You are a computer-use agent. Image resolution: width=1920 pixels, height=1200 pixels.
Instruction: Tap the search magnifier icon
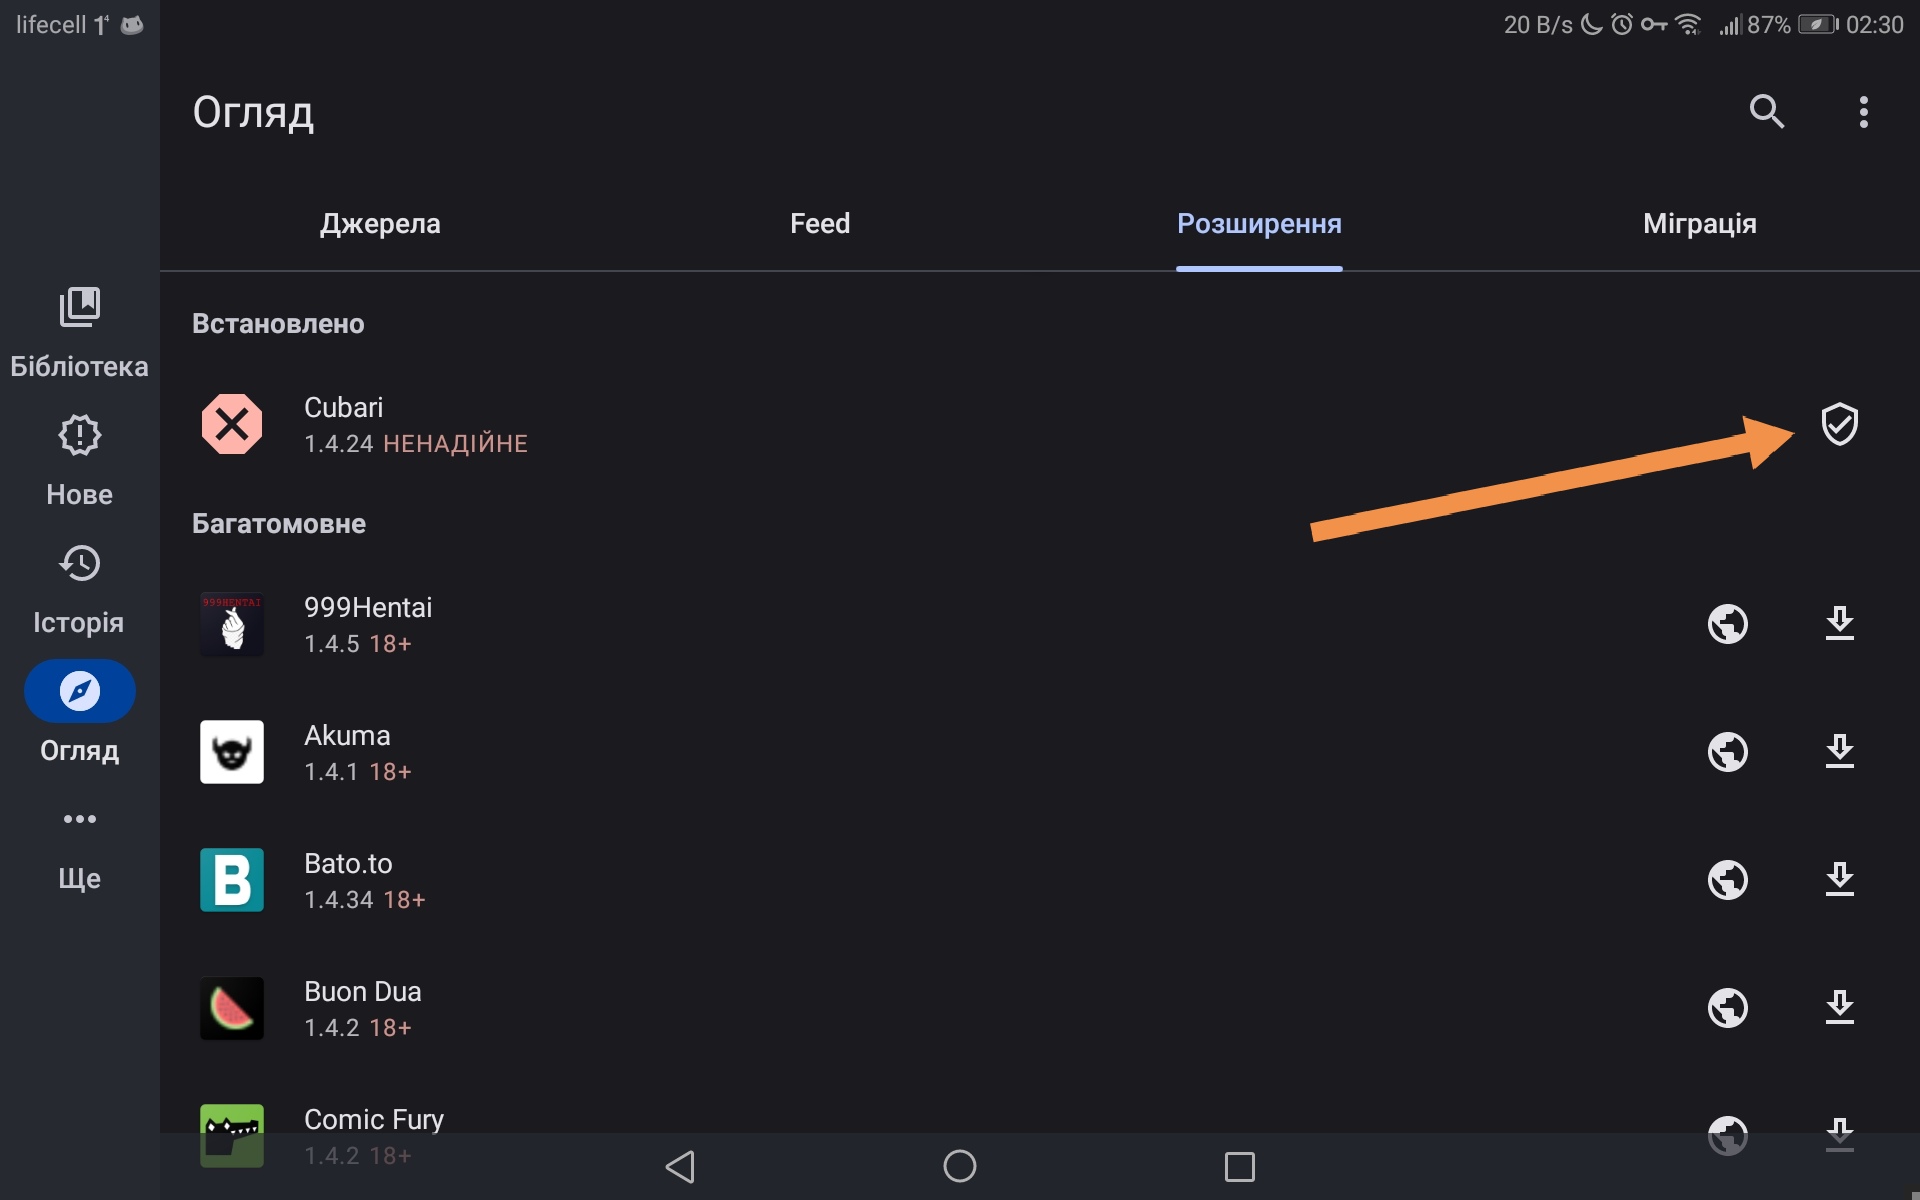1767,112
